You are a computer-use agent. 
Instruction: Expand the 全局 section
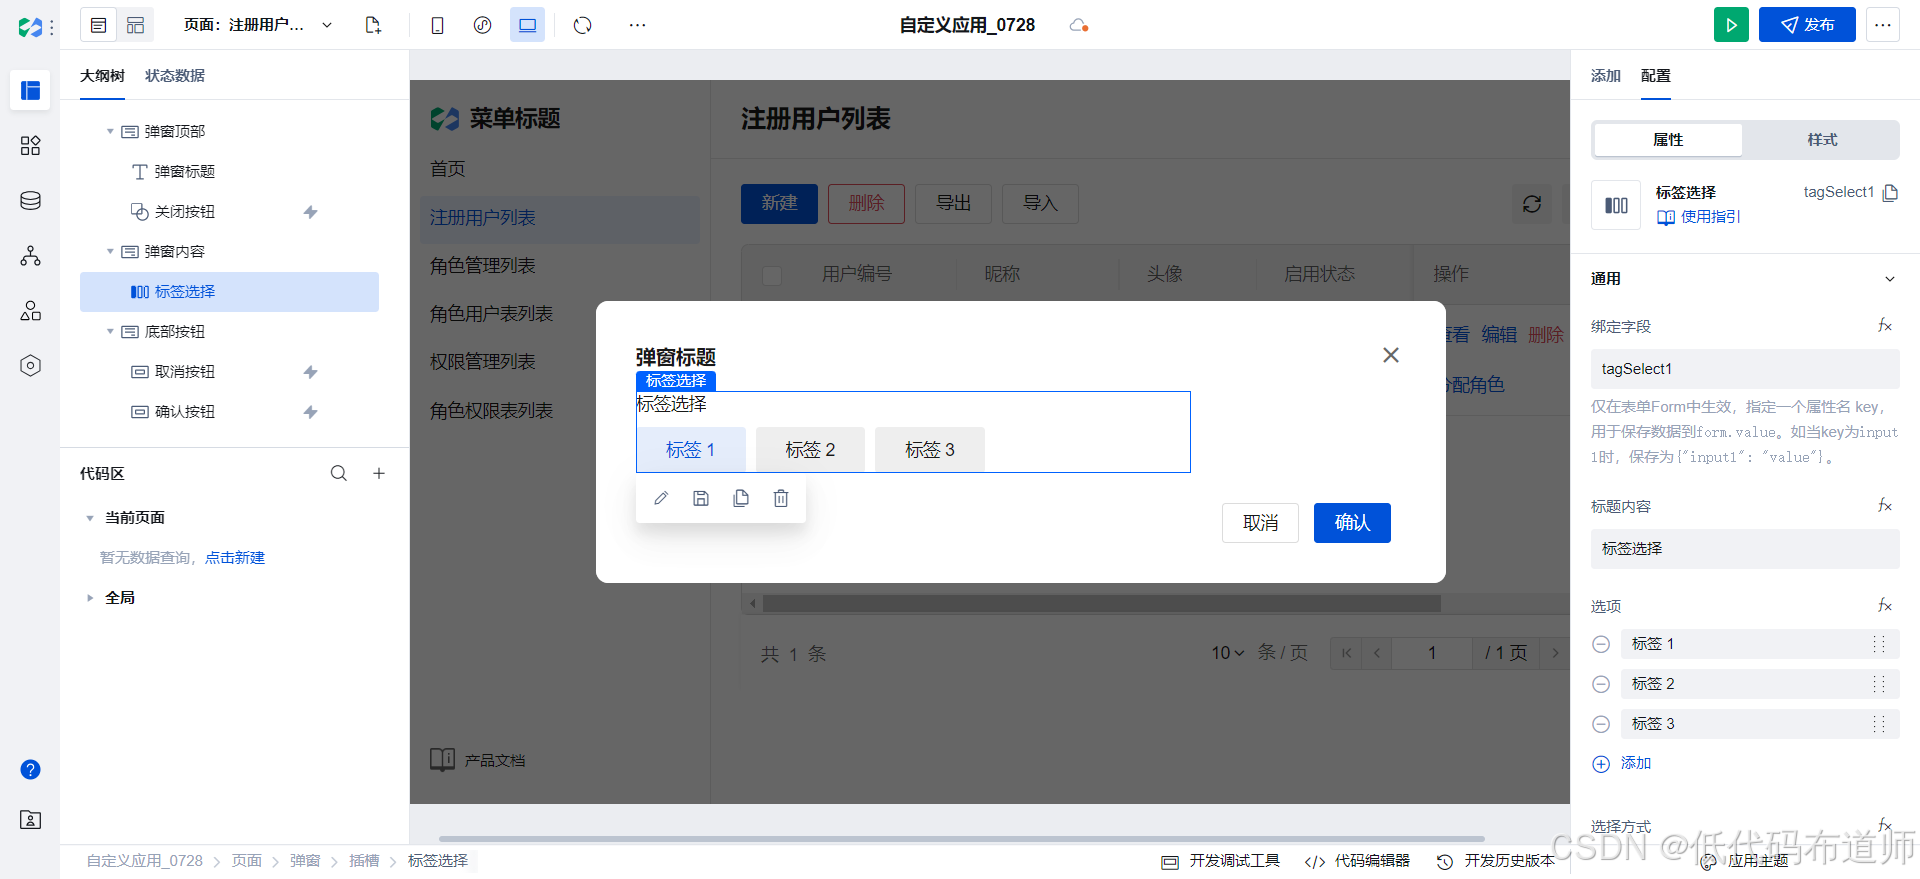pyautogui.click(x=89, y=598)
